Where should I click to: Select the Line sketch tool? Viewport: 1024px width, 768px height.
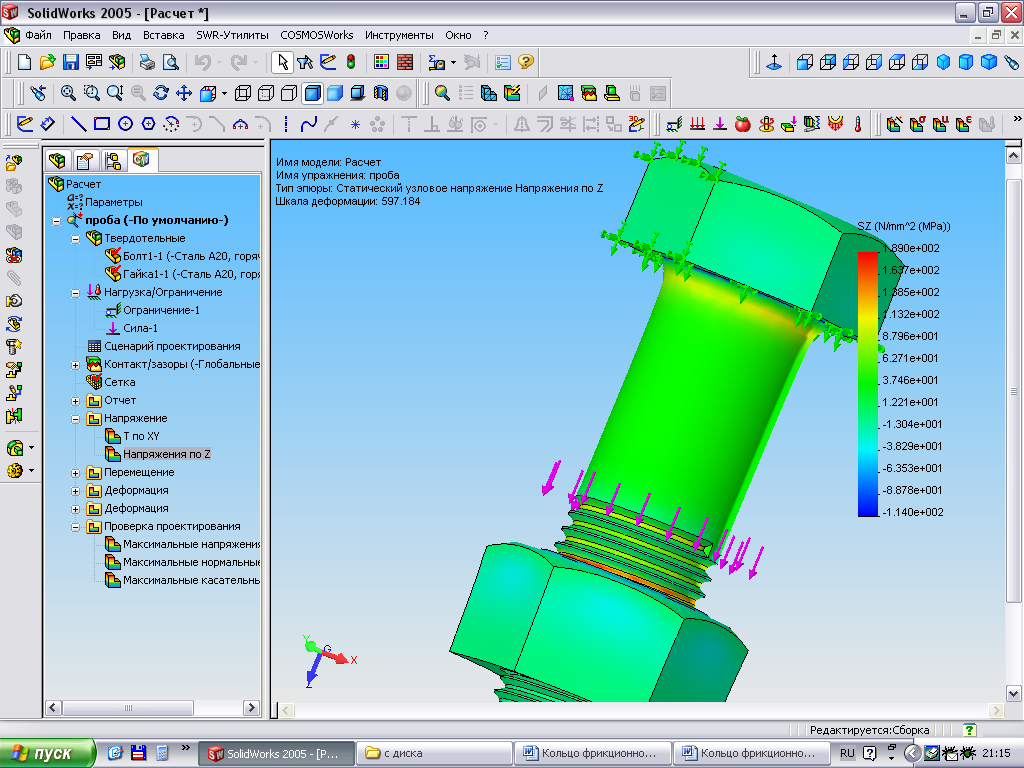point(78,124)
